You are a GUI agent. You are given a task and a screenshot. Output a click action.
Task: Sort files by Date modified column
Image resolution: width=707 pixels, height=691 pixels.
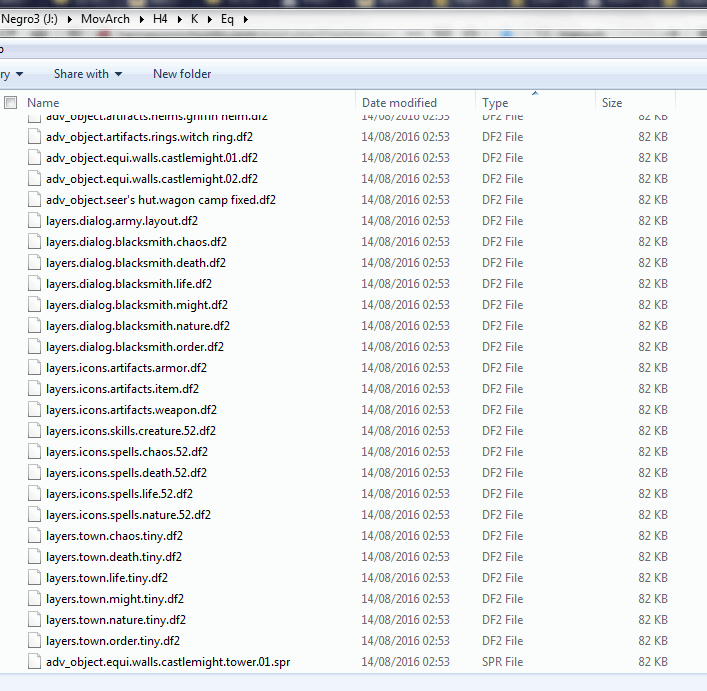399,103
